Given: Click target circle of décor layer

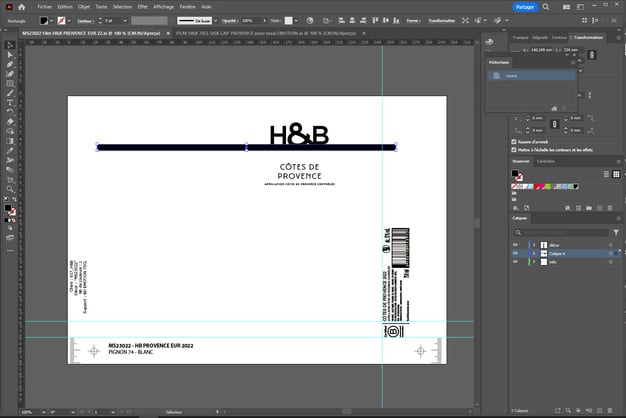Looking at the screenshot, I should tap(610, 245).
